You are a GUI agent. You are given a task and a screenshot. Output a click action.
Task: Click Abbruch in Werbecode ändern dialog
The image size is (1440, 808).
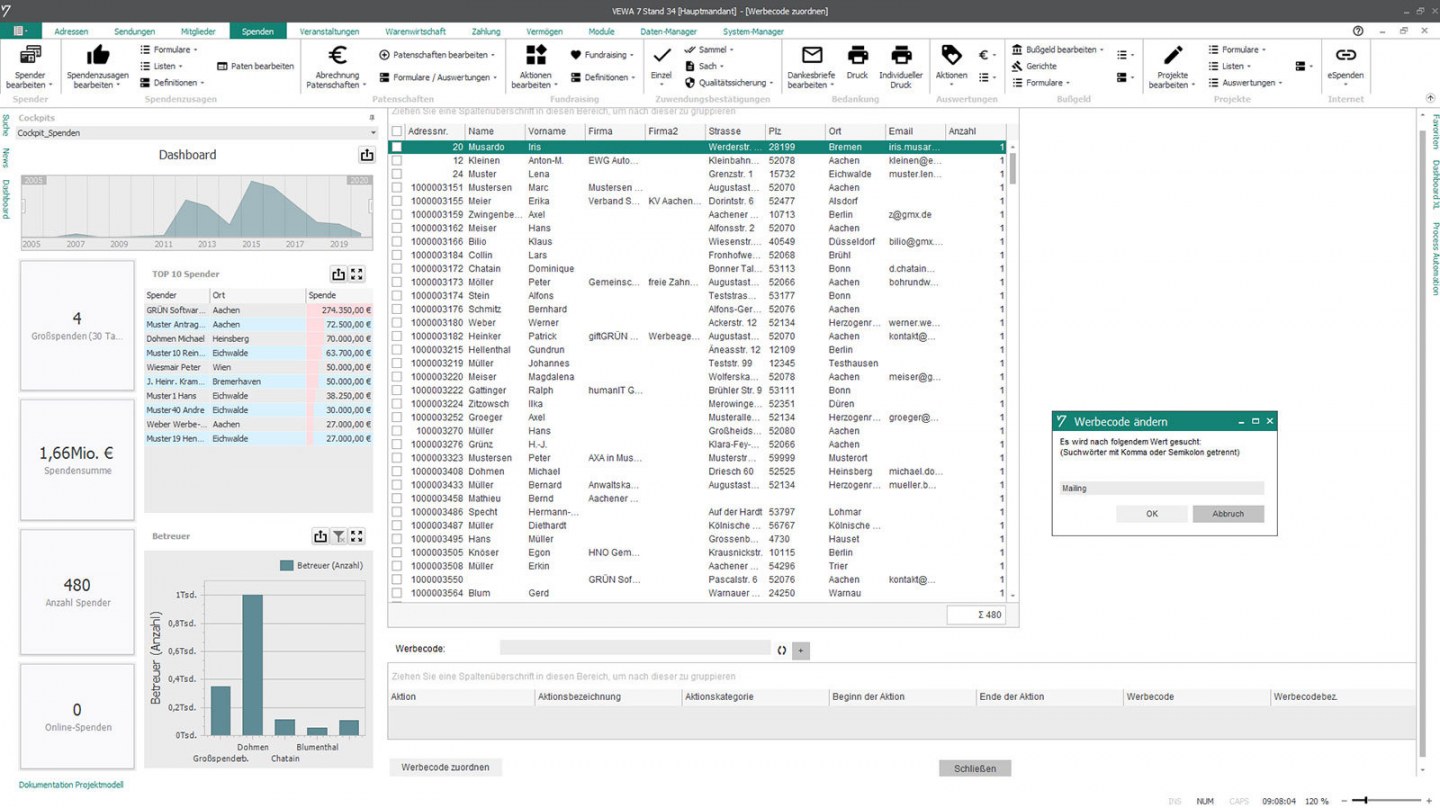coord(1228,513)
